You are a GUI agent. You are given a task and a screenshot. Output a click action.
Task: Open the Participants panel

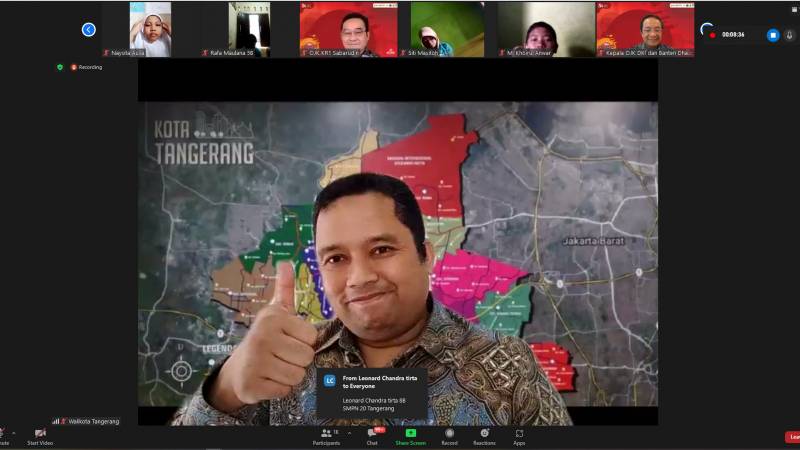(326, 435)
